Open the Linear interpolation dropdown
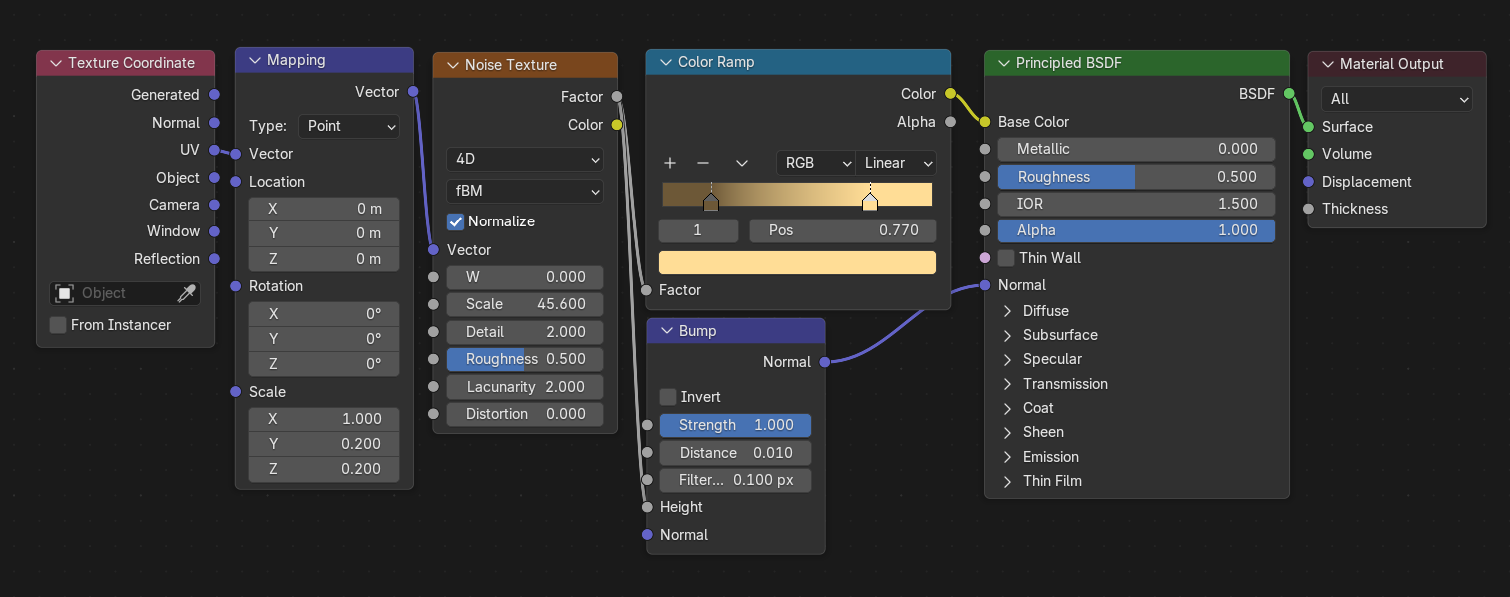 tap(896, 163)
